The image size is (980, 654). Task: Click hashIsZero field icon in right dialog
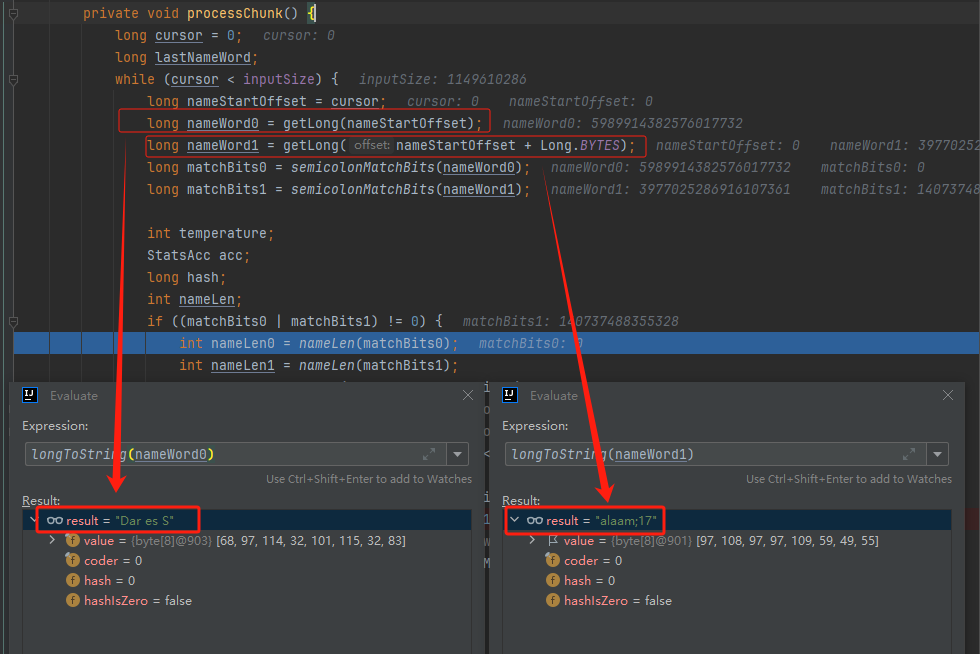(552, 600)
